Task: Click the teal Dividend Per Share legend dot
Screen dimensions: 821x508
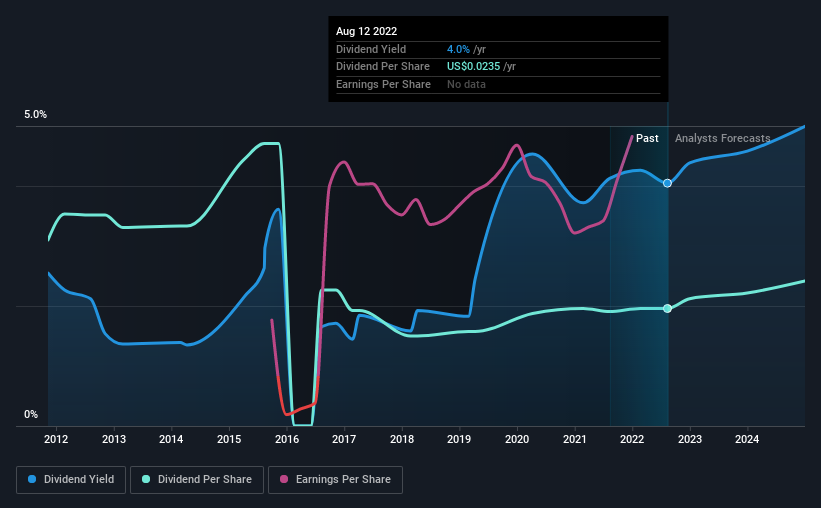Action: 146,479
